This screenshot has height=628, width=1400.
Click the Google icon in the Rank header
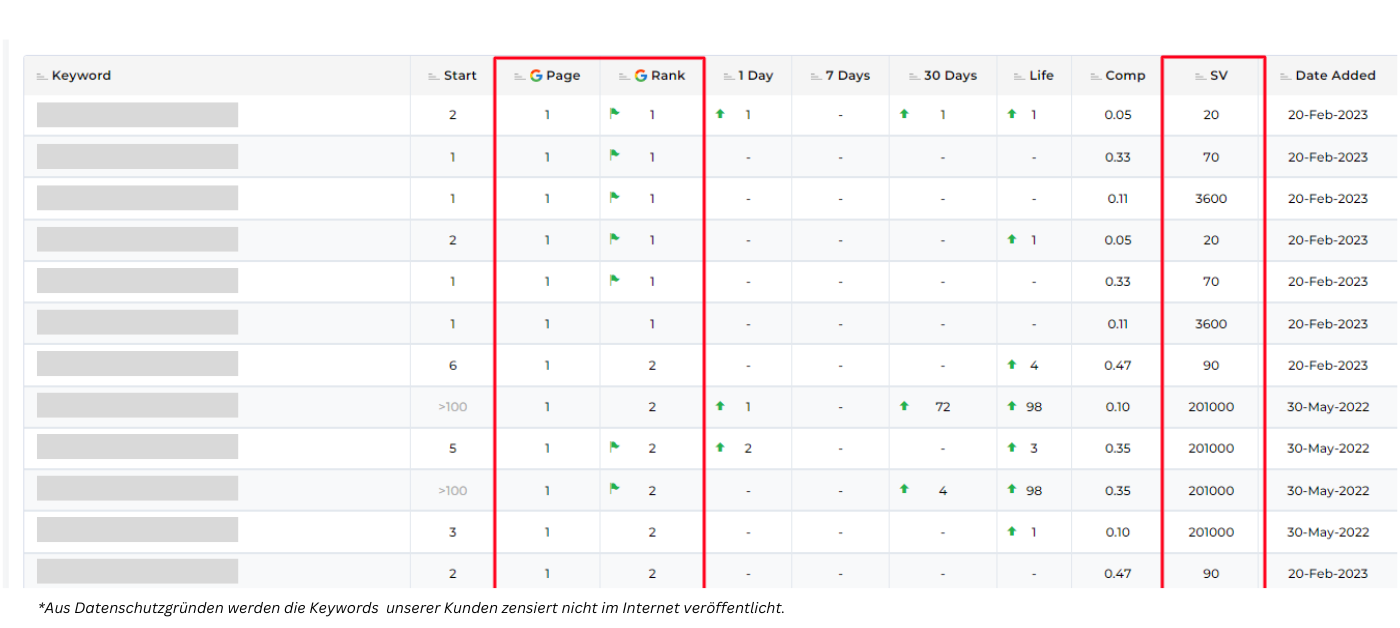(641, 76)
